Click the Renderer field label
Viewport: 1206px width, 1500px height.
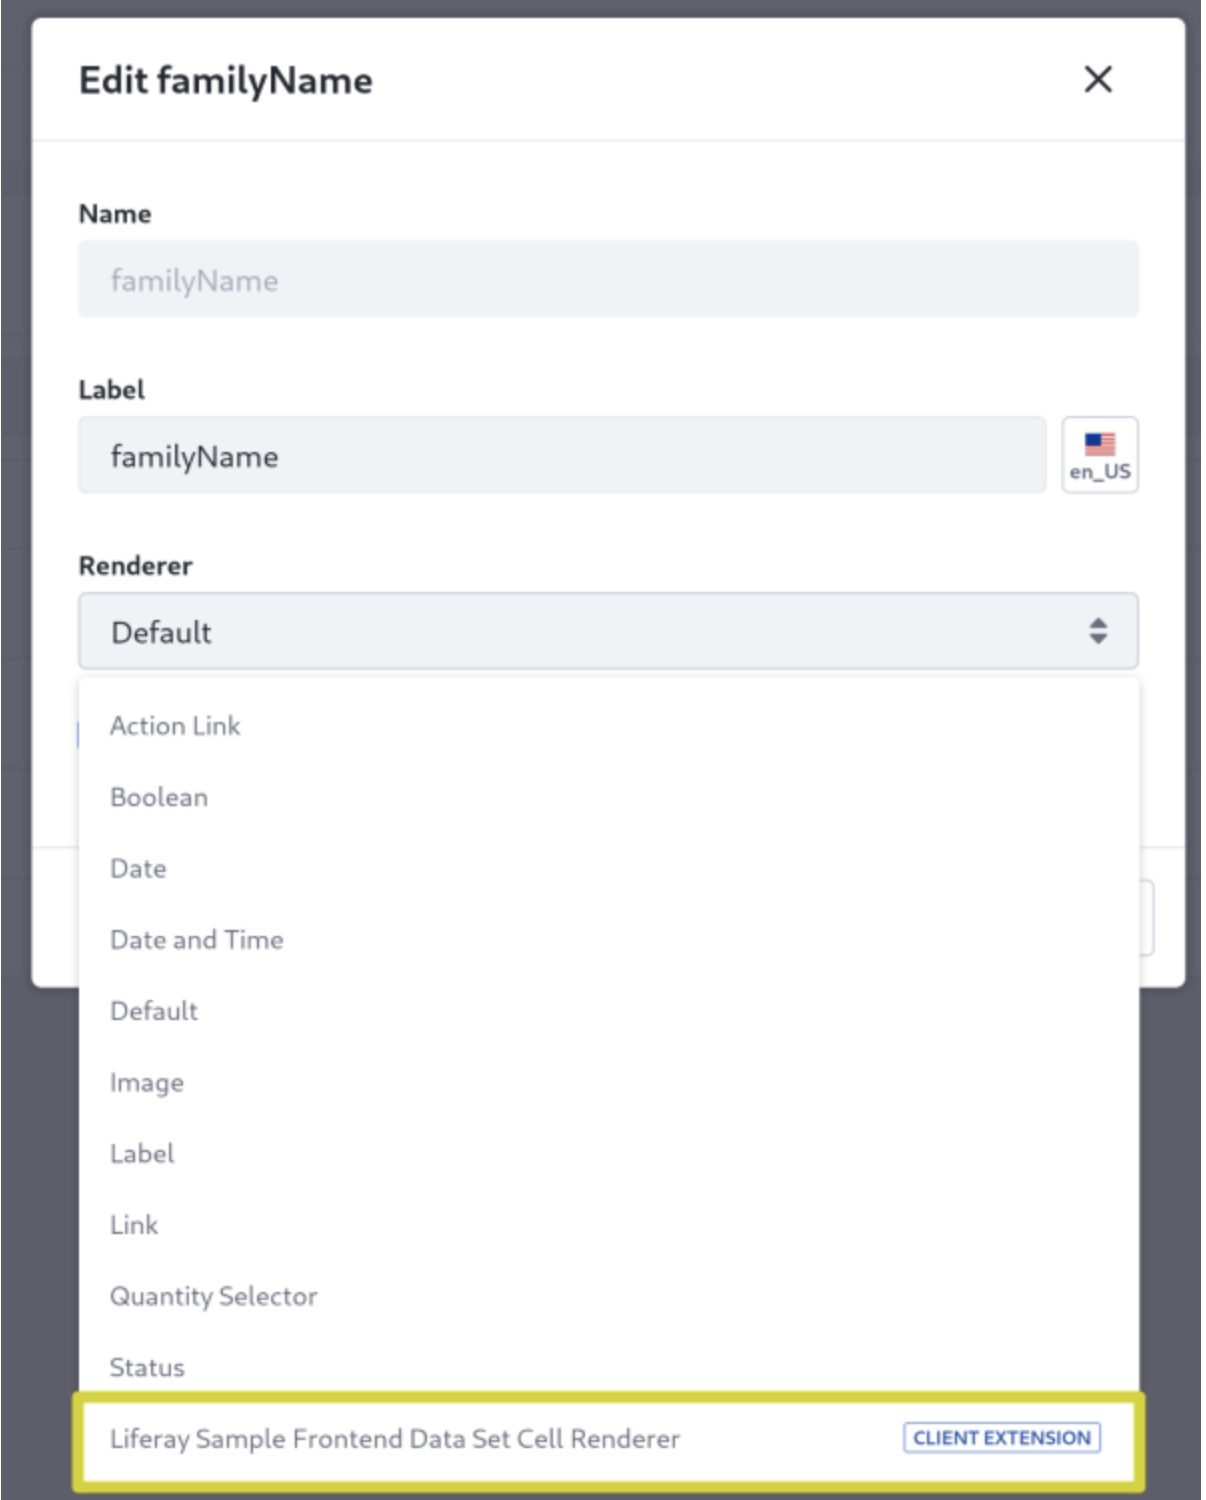click(136, 566)
